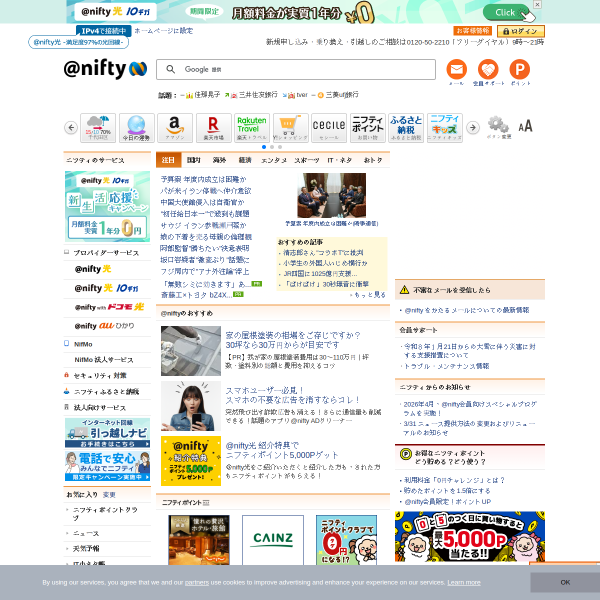
Task: Click the 電話で安心 campaign banner
Action: (107, 466)
